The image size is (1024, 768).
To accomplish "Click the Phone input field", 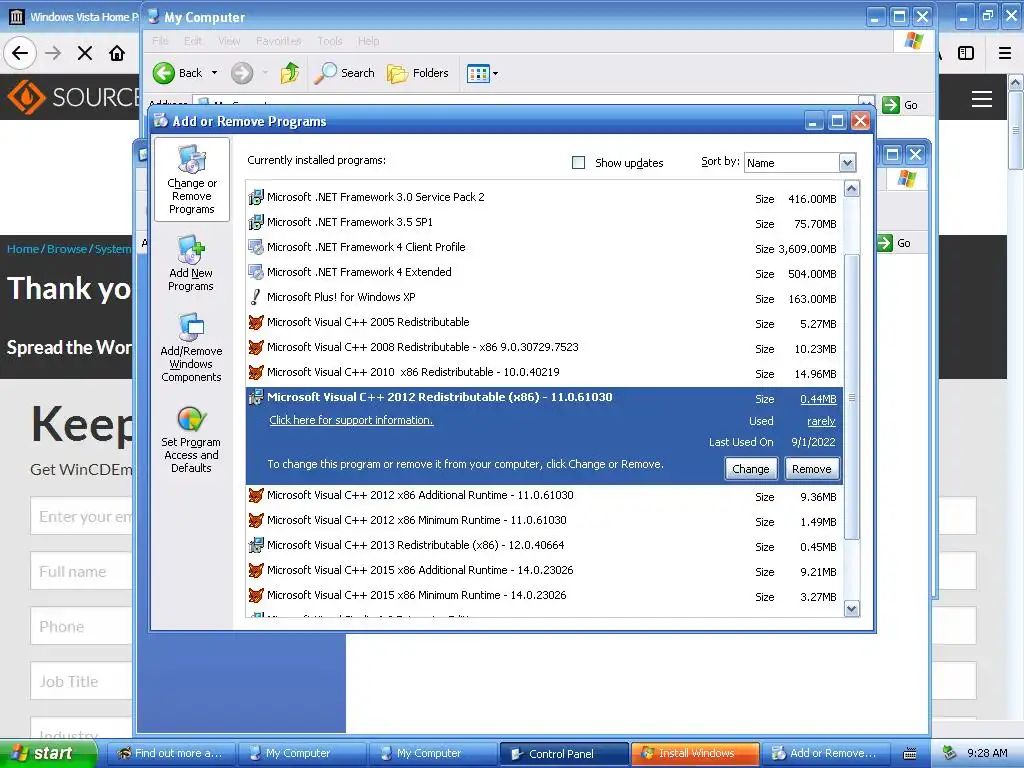I will [x=82, y=626].
